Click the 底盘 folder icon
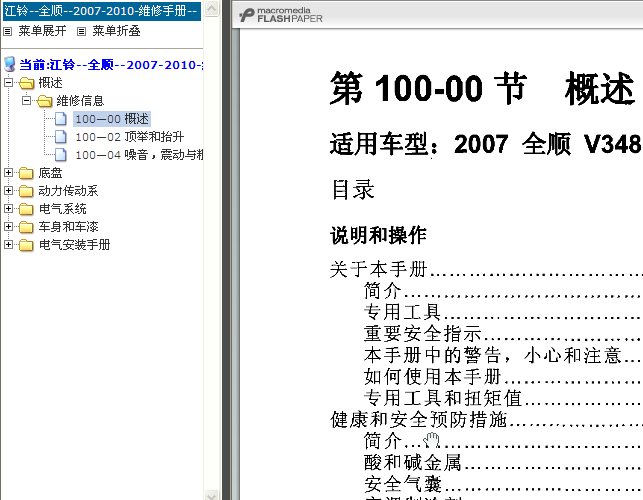The height and width of the screenshot is (500, 643). coord(26,173)
